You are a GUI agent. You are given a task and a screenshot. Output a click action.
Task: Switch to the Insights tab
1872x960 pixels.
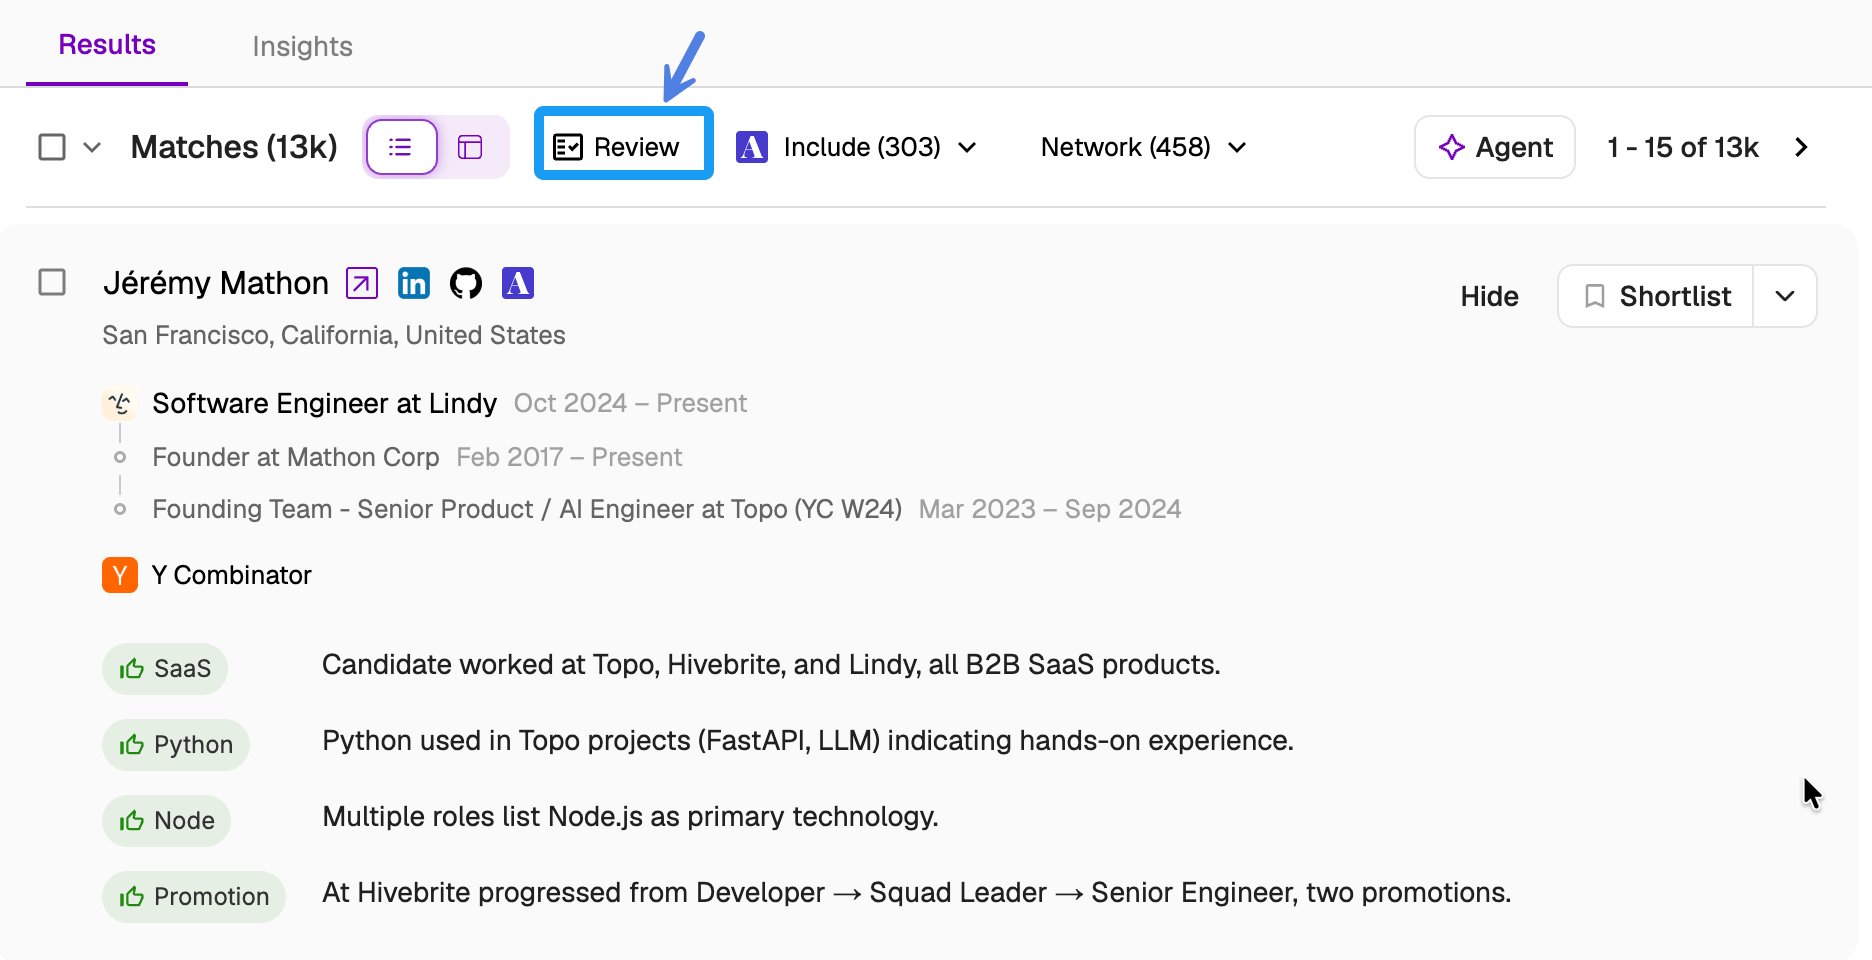[302, 46]
